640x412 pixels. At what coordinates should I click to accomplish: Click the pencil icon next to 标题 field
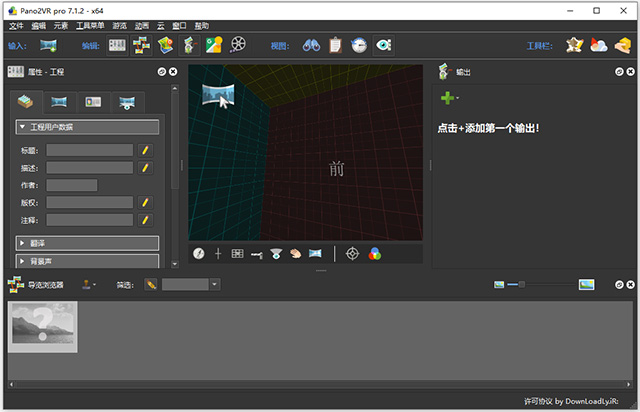coord(145,150)
